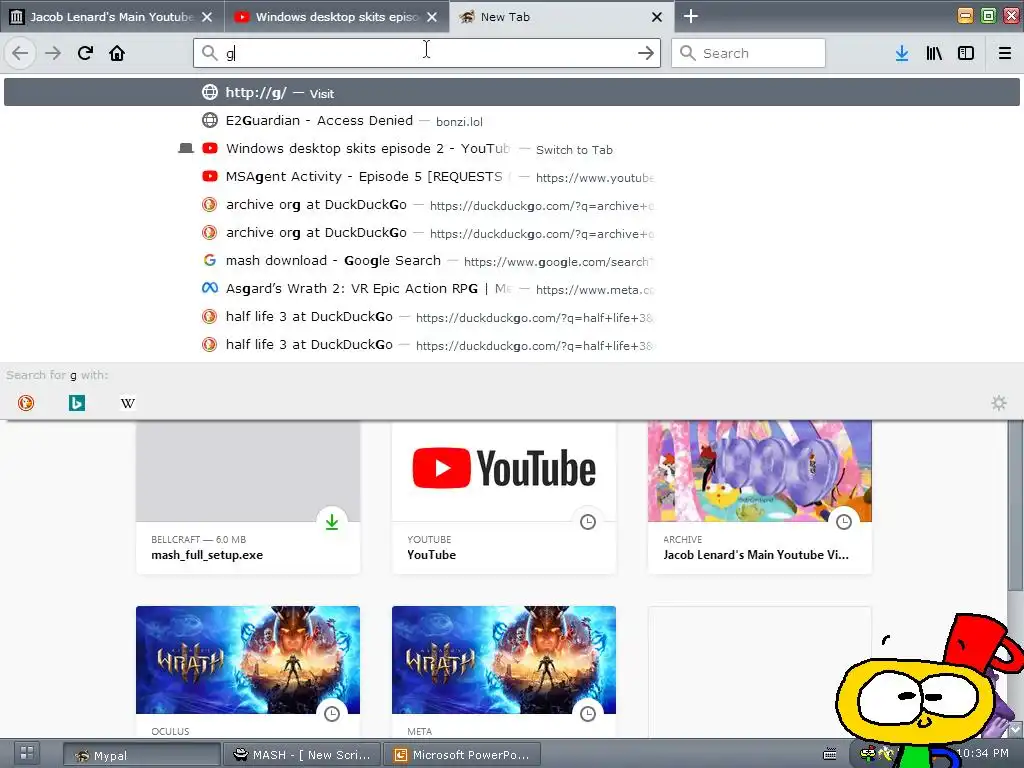Open the Meta Wrath highlight thumbnail
Viewport: 1024px width, 768px height.
tap(504, 660)
